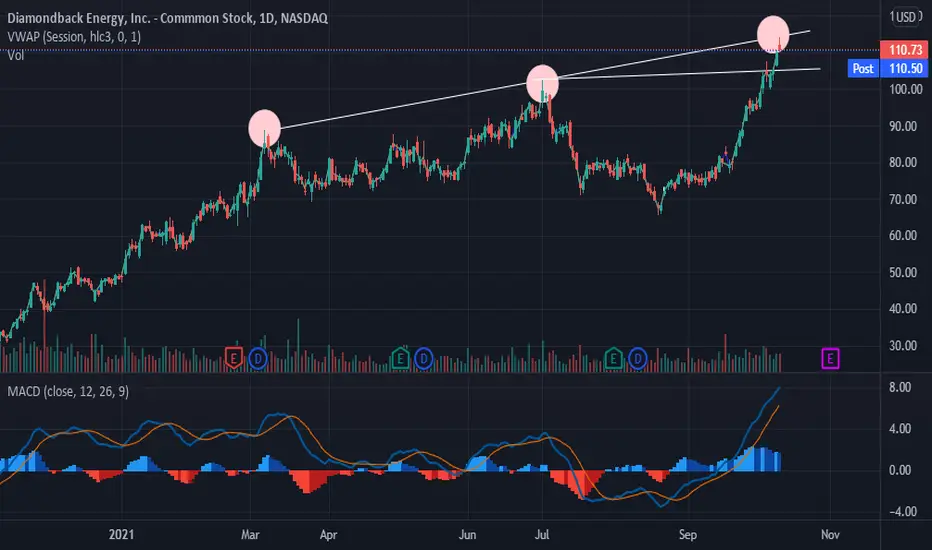
Task: Click the 80.00 price axis label
Action: (x=905, y=162)
